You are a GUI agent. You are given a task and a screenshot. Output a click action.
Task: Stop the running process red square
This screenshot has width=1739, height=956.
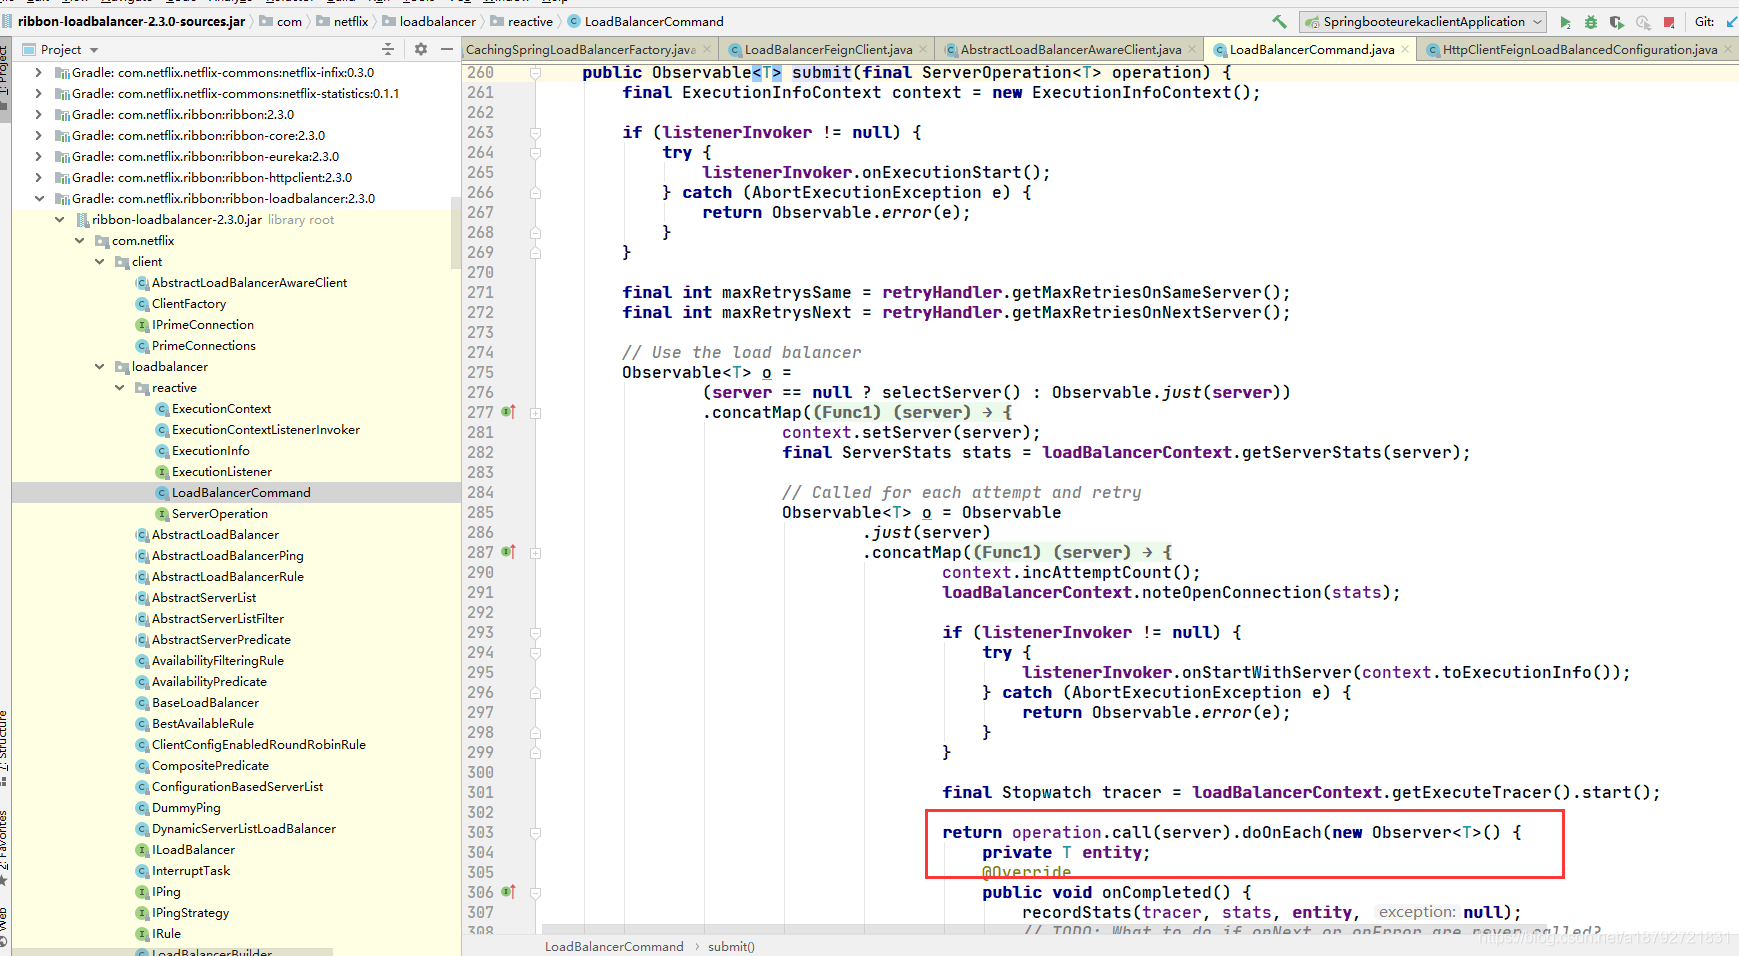(1669, 22)
